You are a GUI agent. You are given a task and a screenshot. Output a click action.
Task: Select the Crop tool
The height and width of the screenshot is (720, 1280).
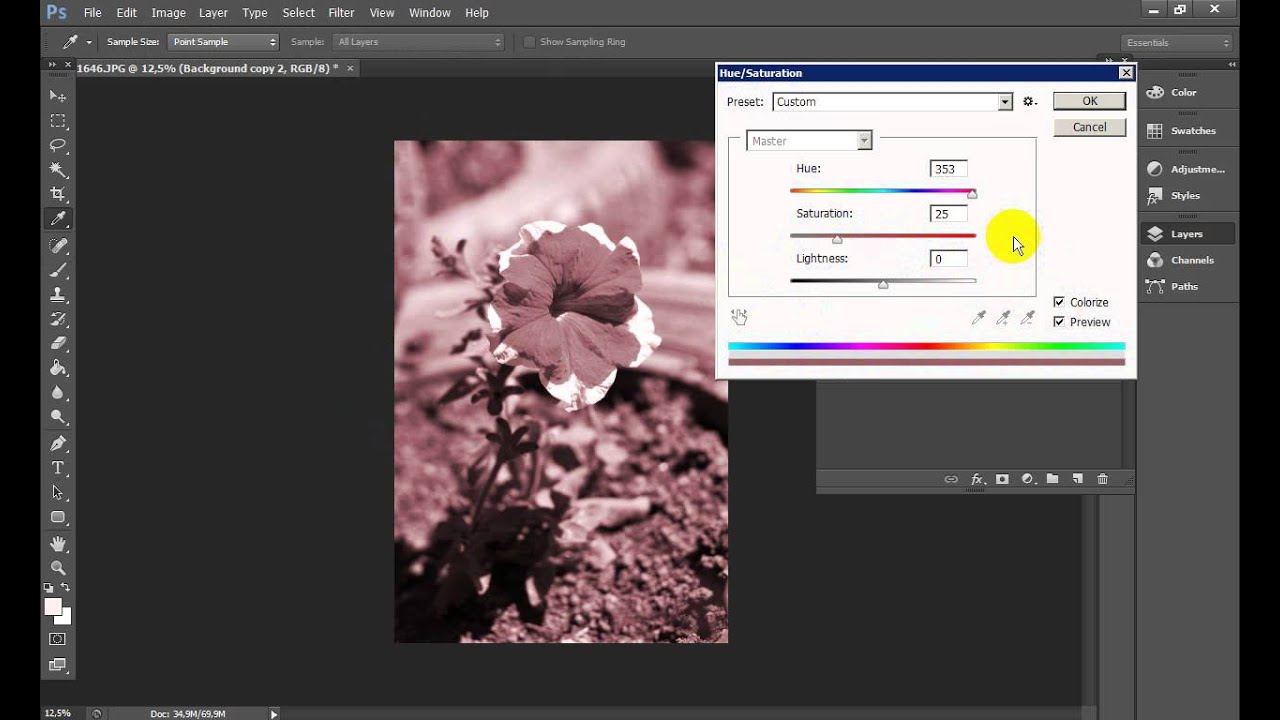point(58,194)
